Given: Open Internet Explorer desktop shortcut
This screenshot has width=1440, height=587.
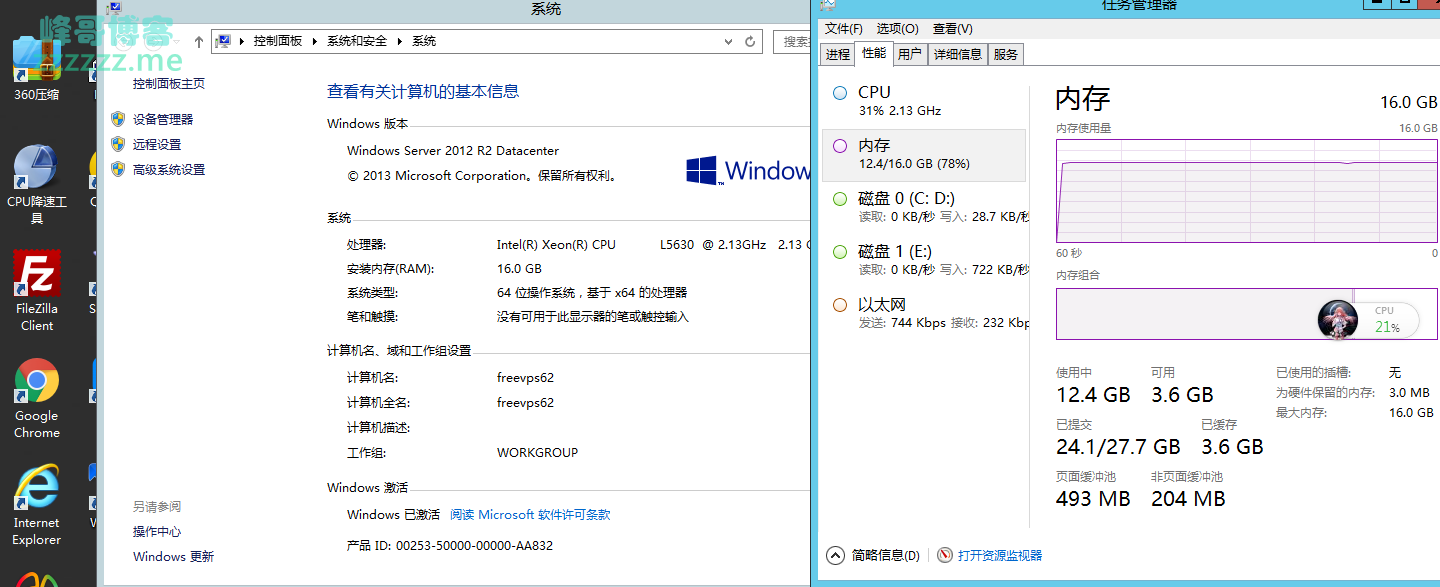Looking at the screenshot, I should 37,506.
